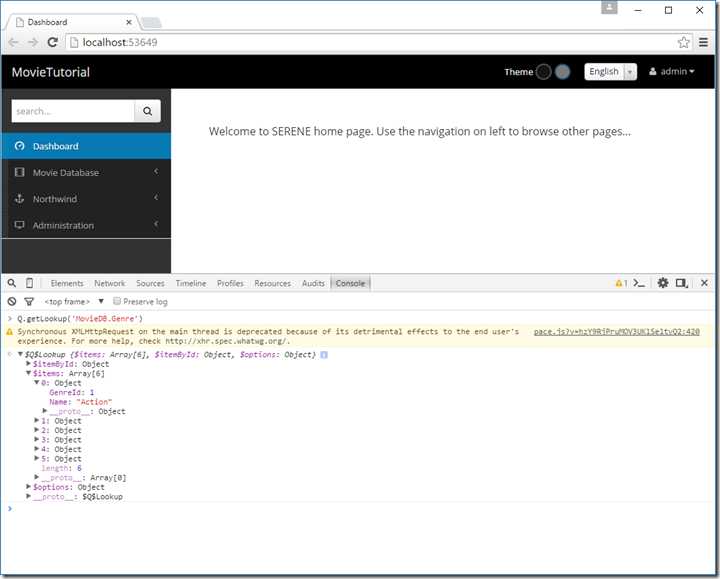Switch to the Audits tab
Viewport: 720px width, 579px height.
[x=313, y=283]
